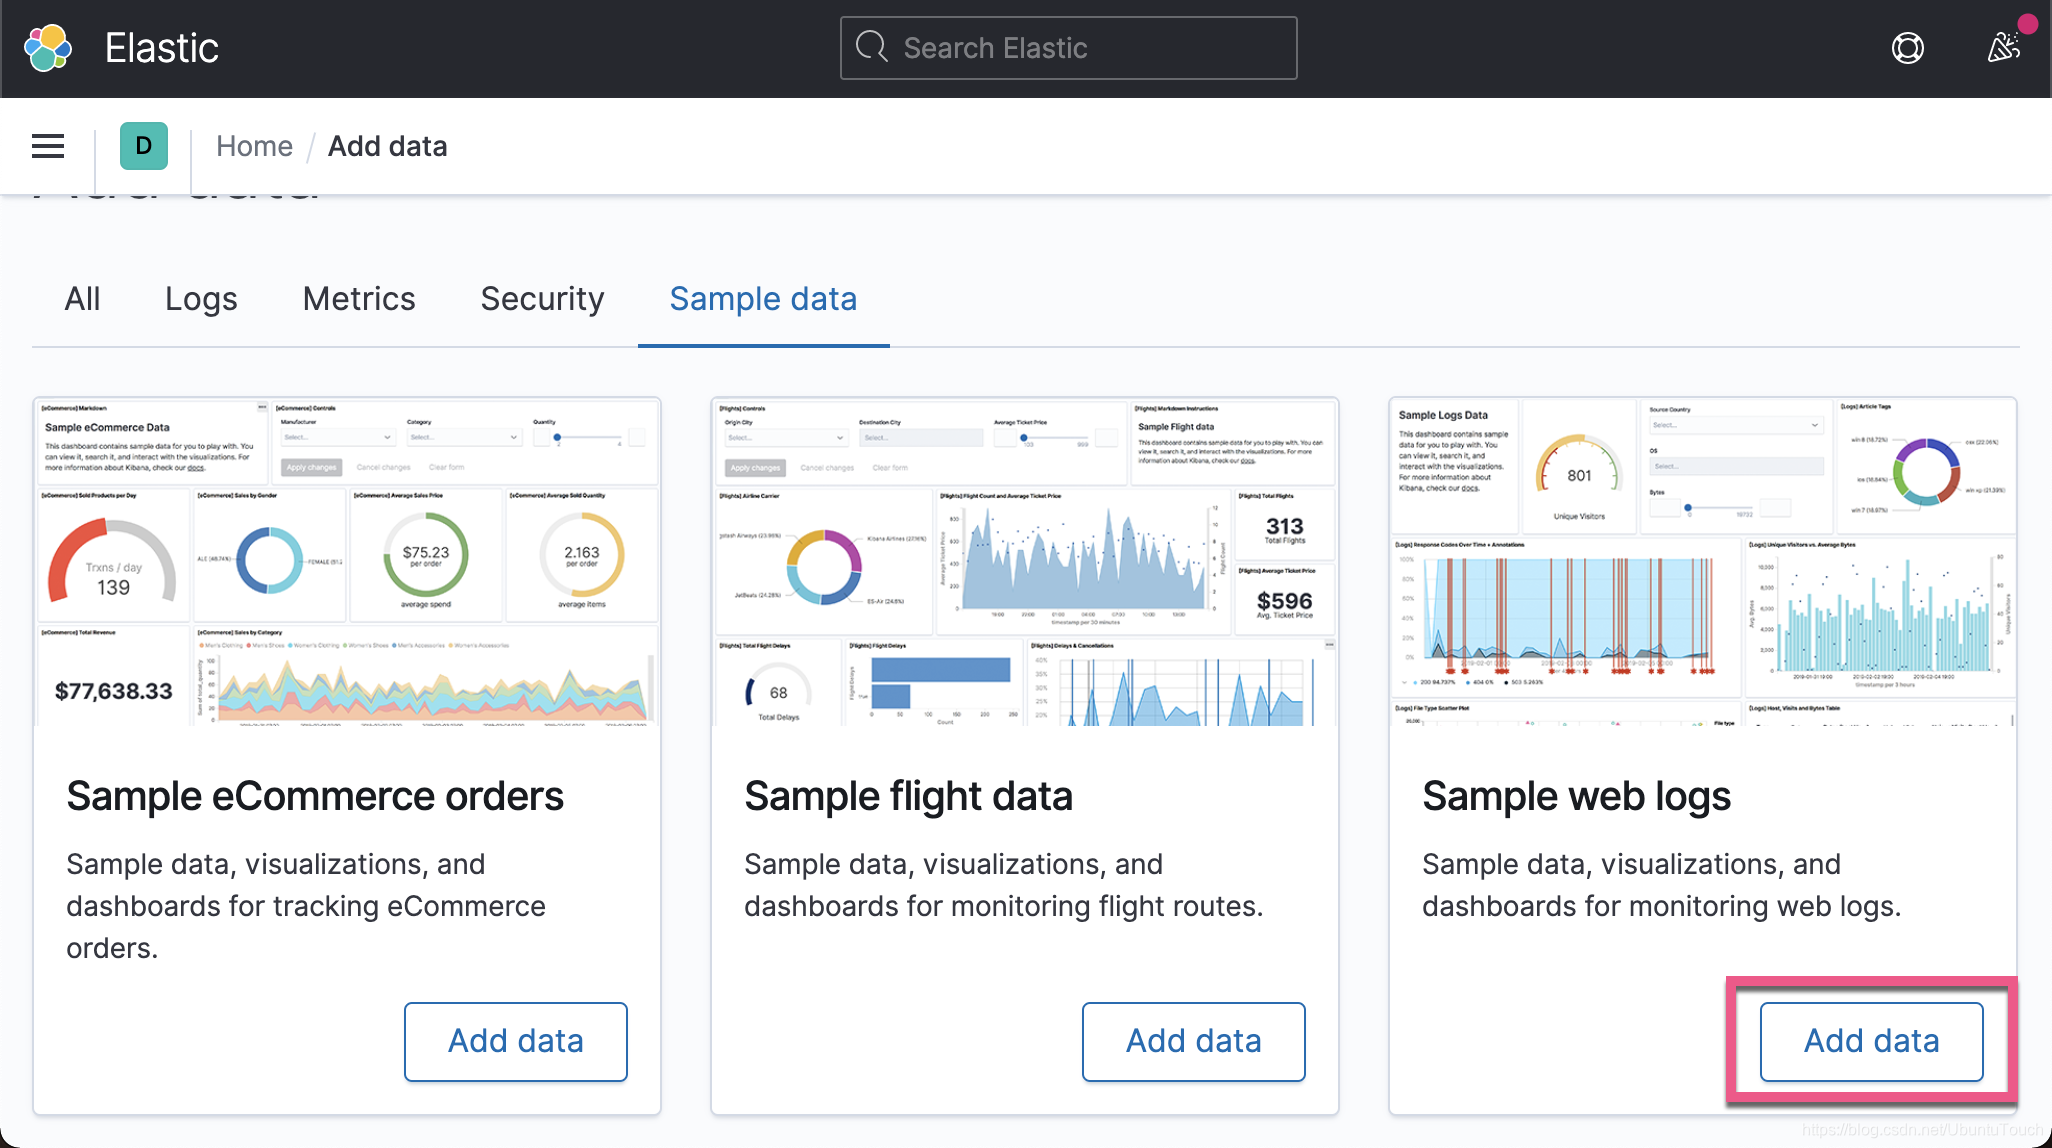Add data for Sample web logs
This screenshot has height=1148, width=2052.
click(x=1871, y=1041)
